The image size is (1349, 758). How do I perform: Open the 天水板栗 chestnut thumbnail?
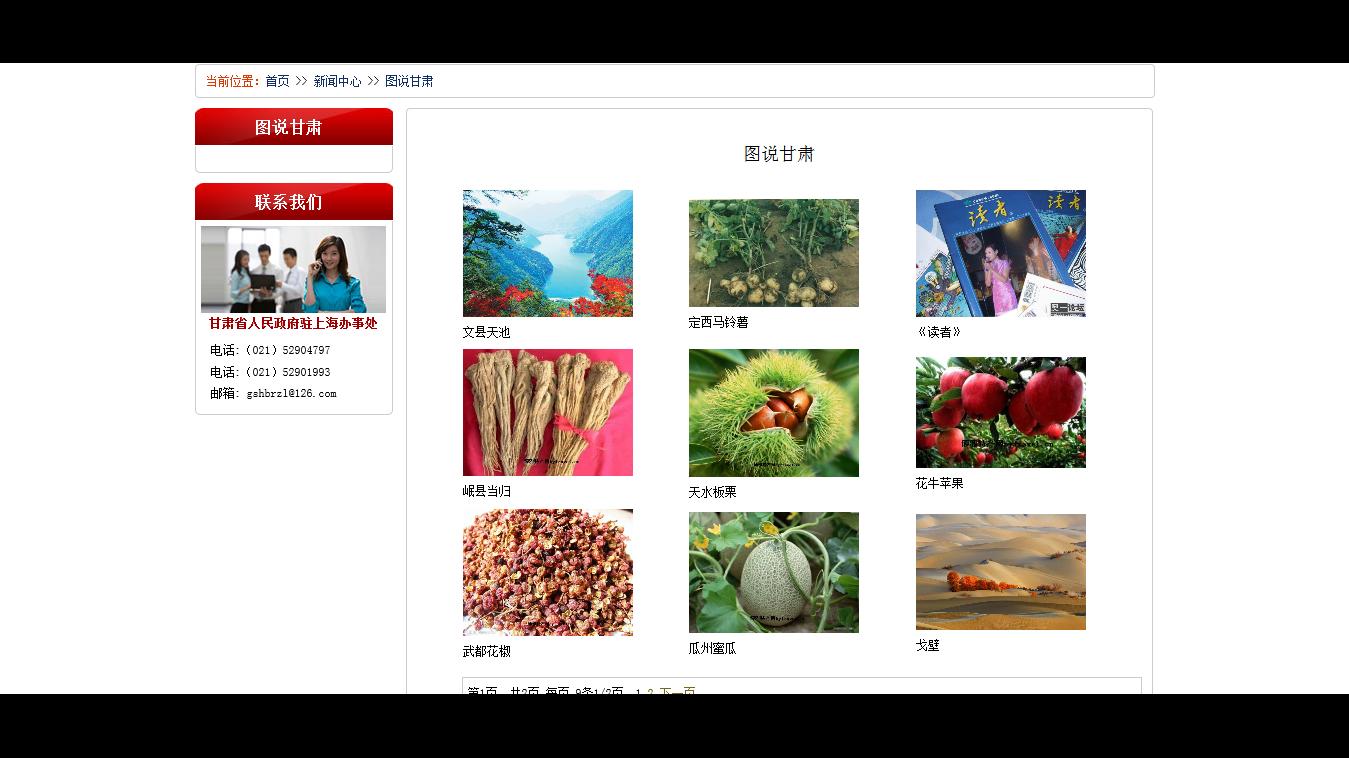774,413
